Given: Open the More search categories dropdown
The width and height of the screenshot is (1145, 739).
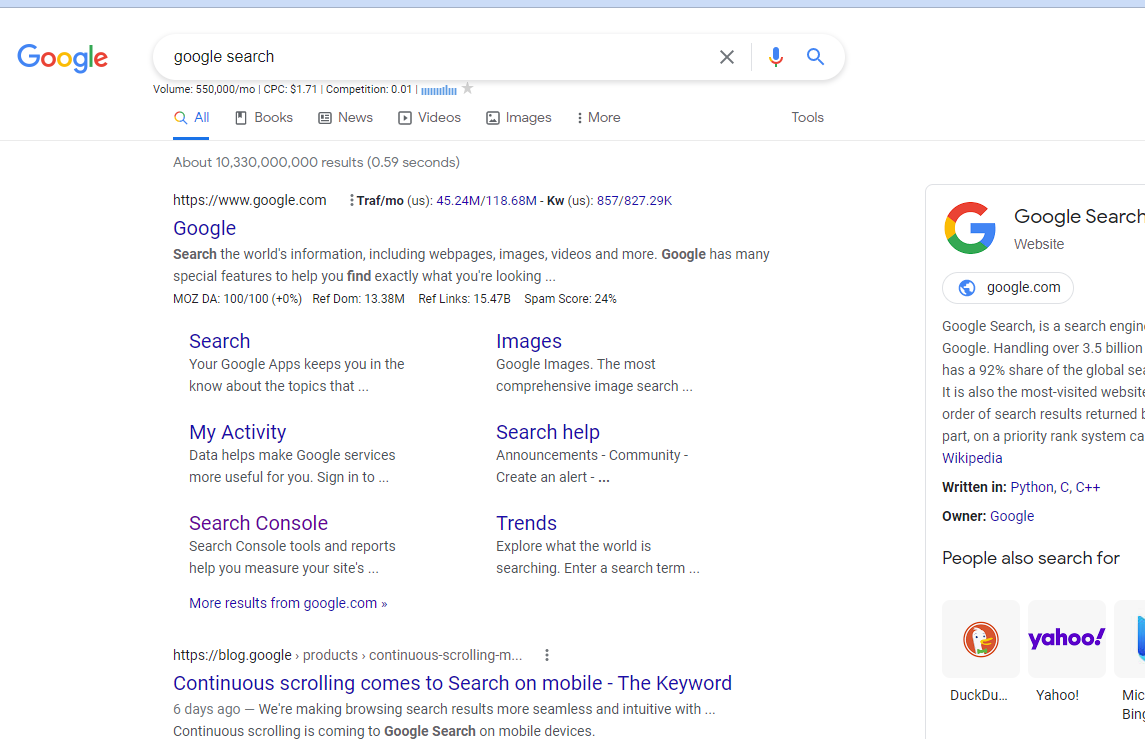Looking at the screenshot, I should pos(597,117).
